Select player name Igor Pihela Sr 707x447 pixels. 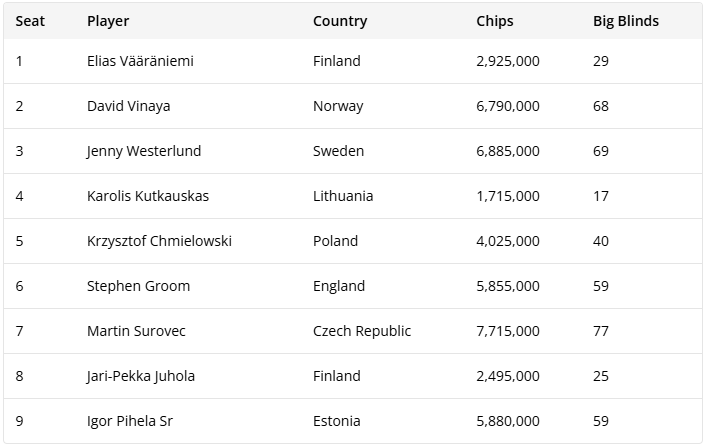[x=130, y=421]
